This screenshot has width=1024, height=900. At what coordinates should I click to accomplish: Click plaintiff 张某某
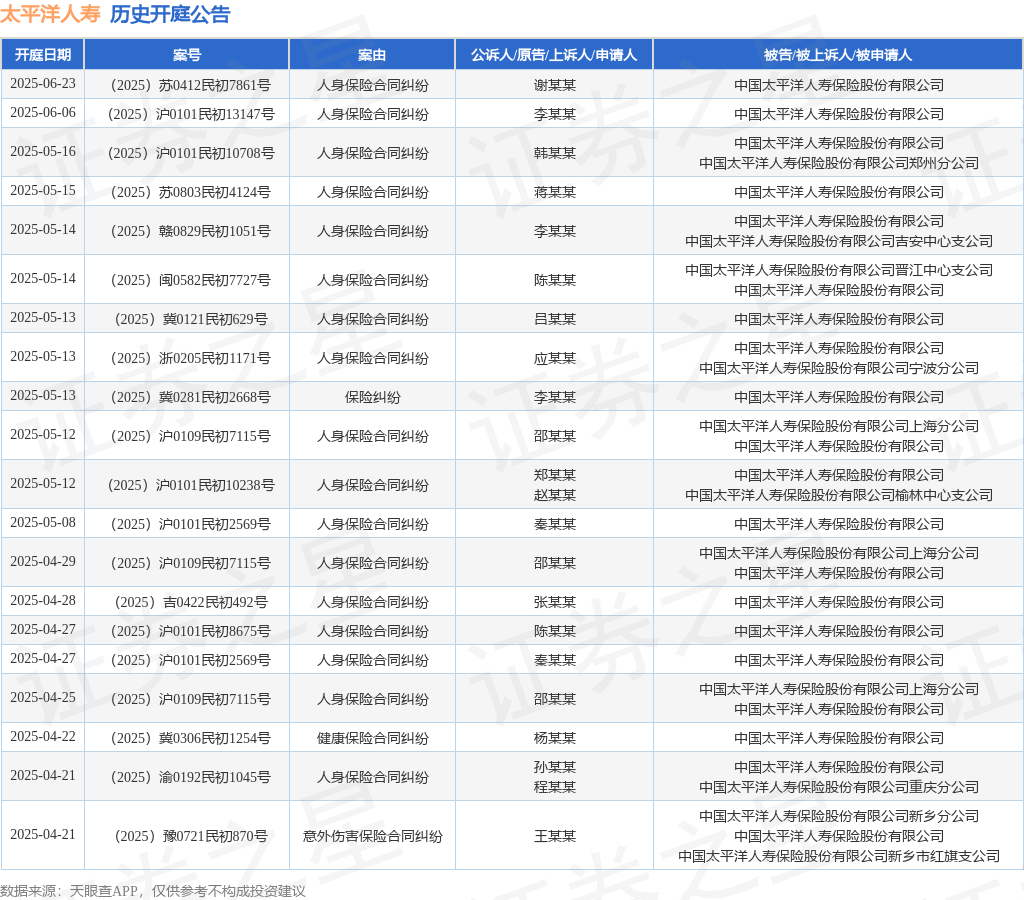[x=554, y=602]
